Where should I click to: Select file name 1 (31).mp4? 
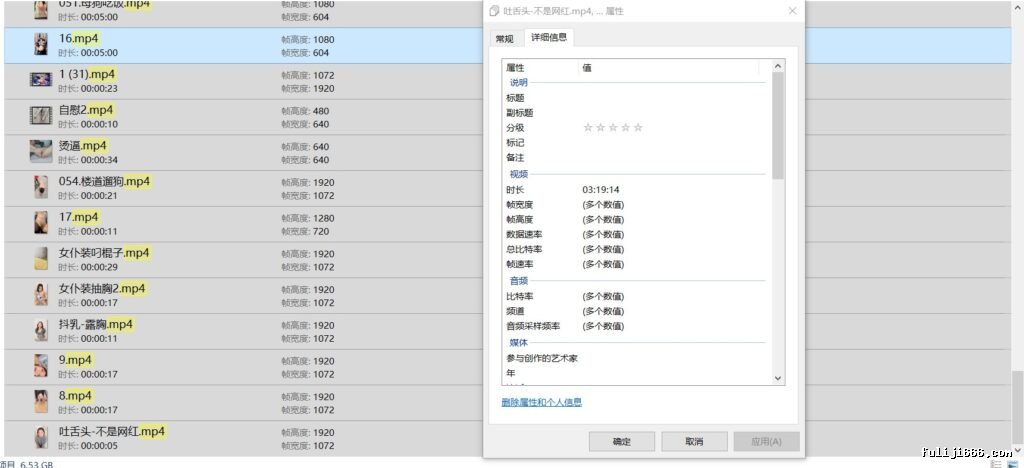click(87, 74)
